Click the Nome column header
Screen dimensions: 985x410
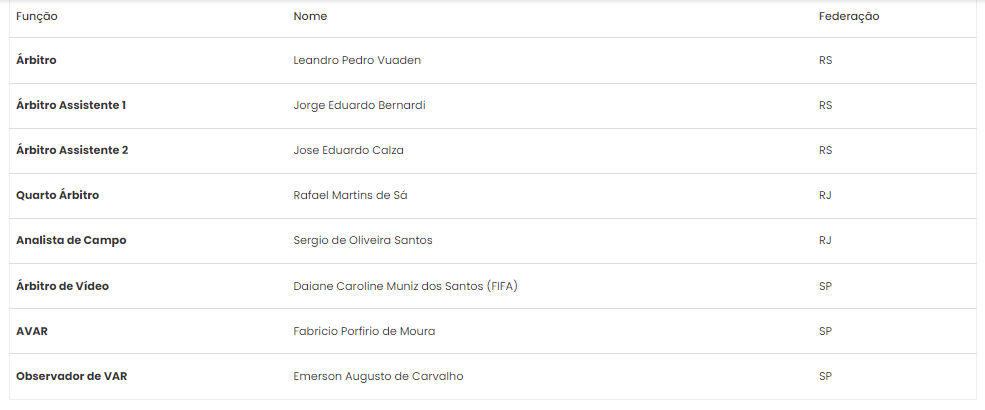(310, 16)
